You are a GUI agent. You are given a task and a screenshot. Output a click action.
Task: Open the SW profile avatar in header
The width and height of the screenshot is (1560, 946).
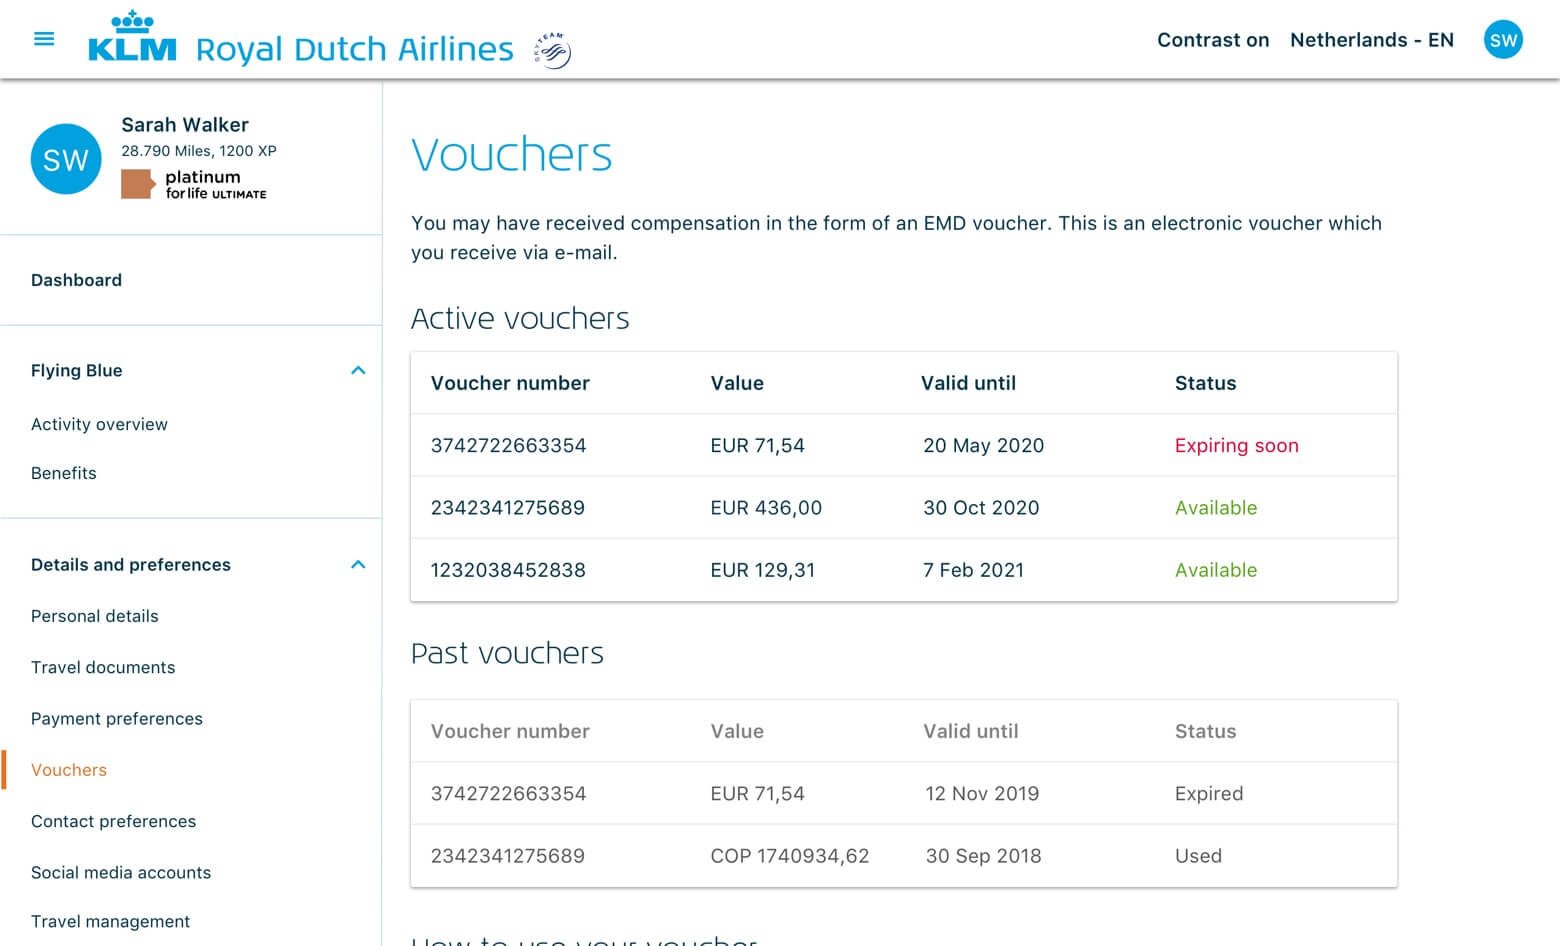(1502, 40)
